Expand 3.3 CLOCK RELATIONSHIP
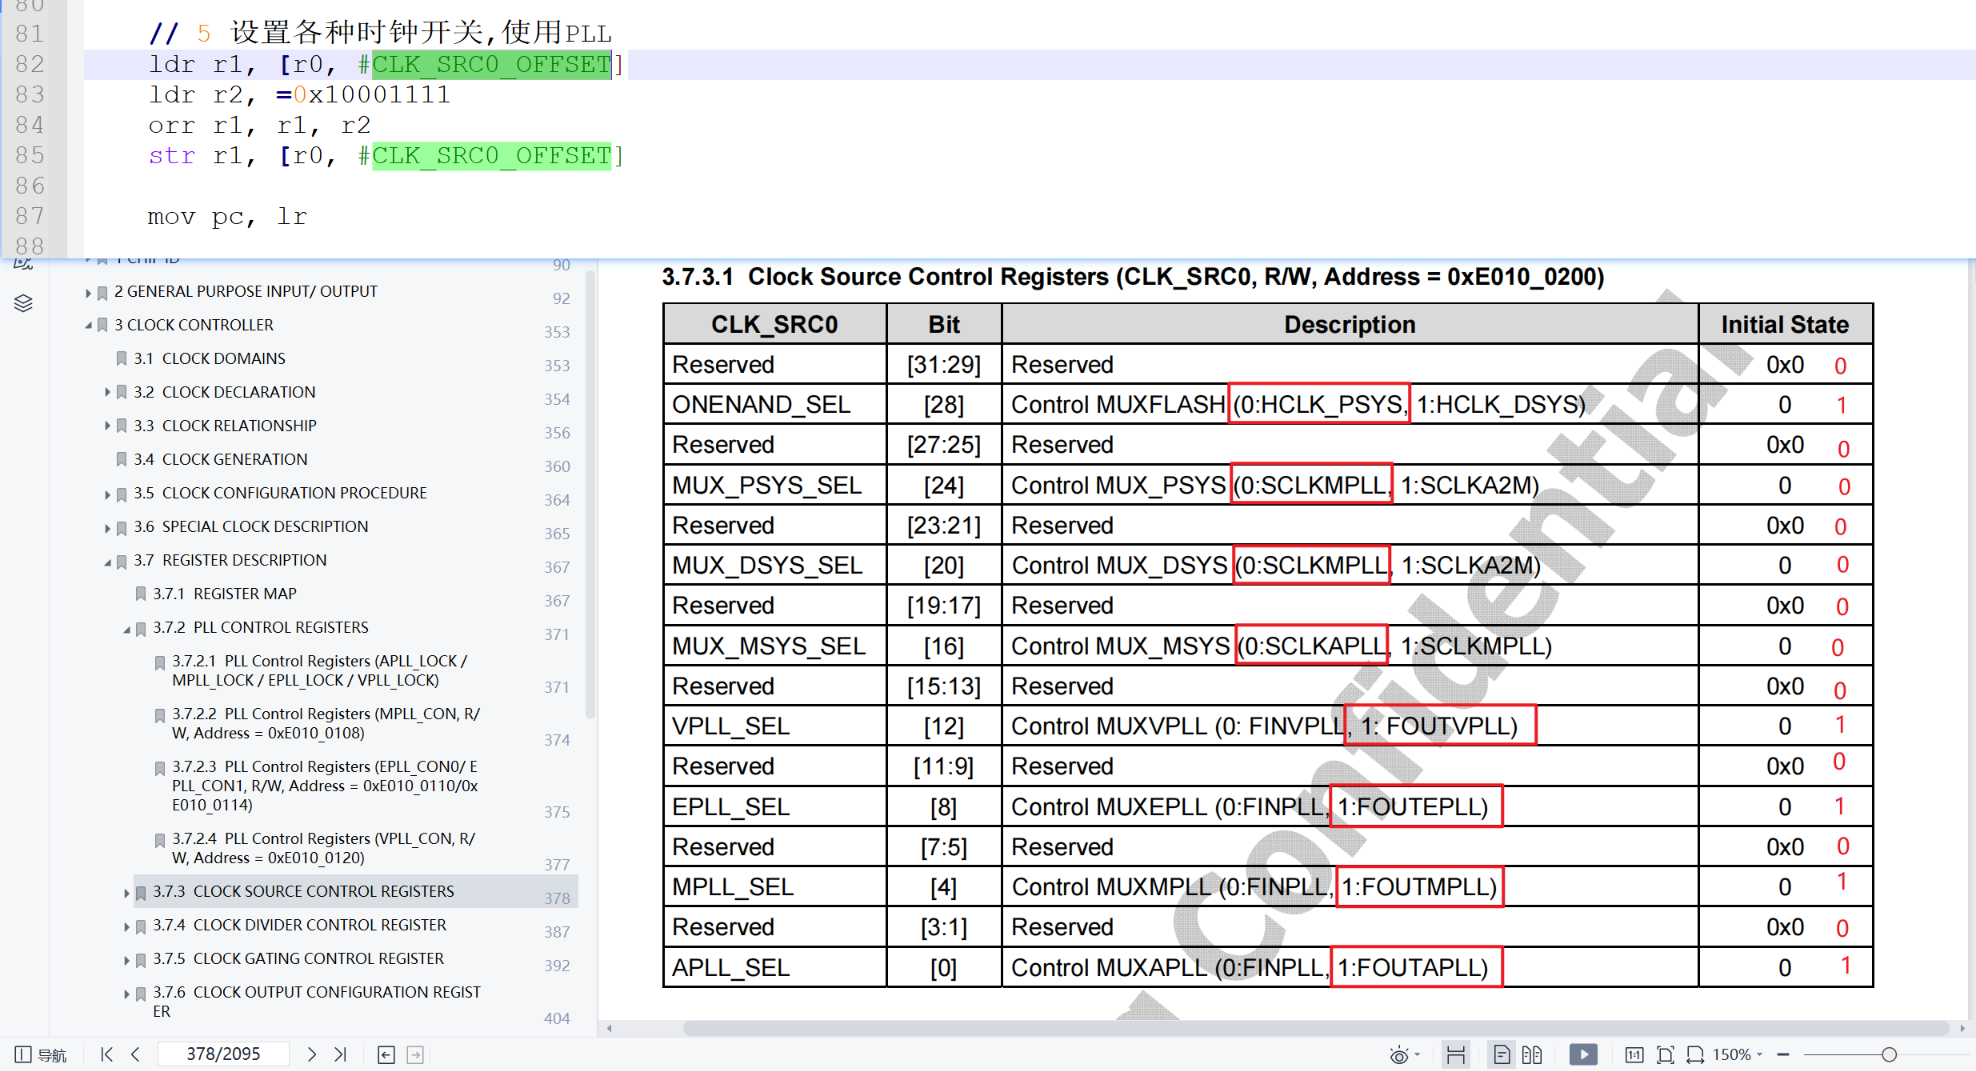The height and width of the screenshot is (1071, 1976). coord(107,427)
